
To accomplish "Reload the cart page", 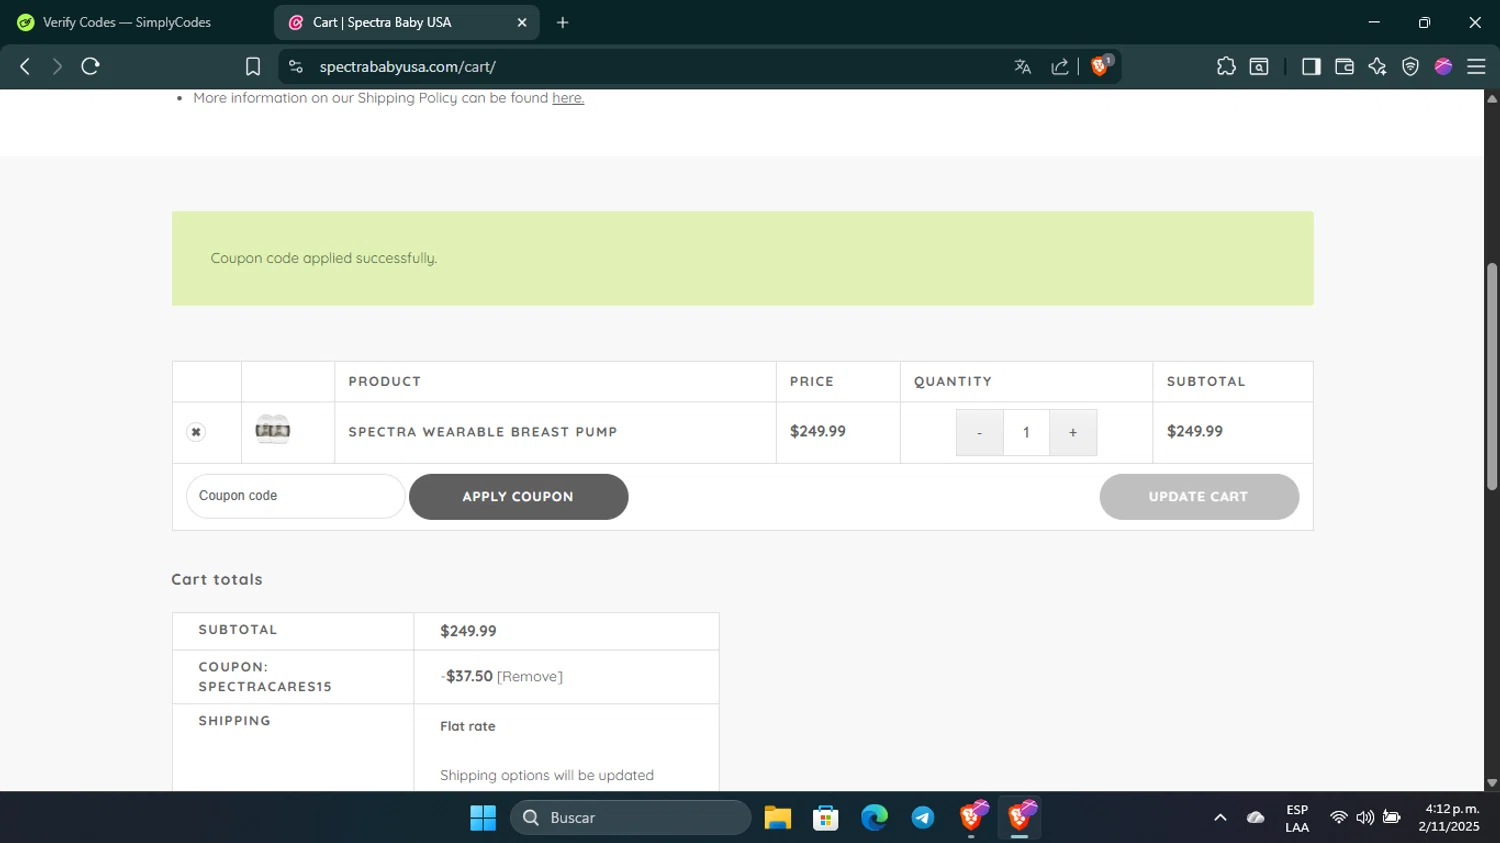I will click(91, 66).
